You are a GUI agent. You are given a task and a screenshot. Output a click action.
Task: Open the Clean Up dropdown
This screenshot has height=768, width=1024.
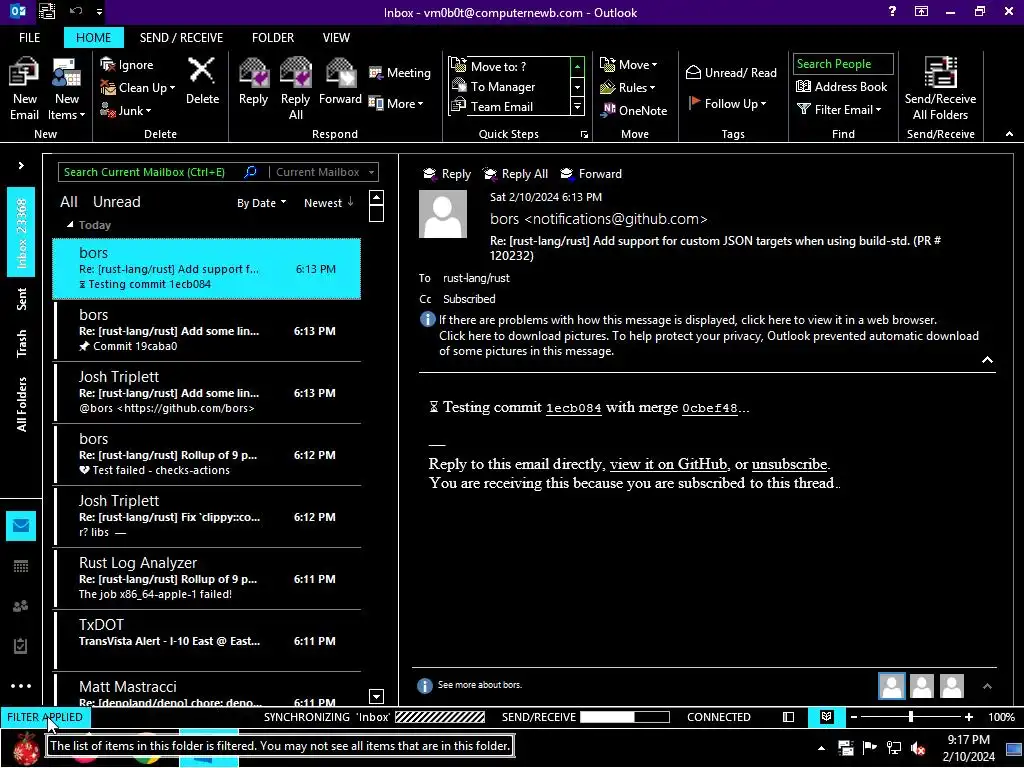137,88
